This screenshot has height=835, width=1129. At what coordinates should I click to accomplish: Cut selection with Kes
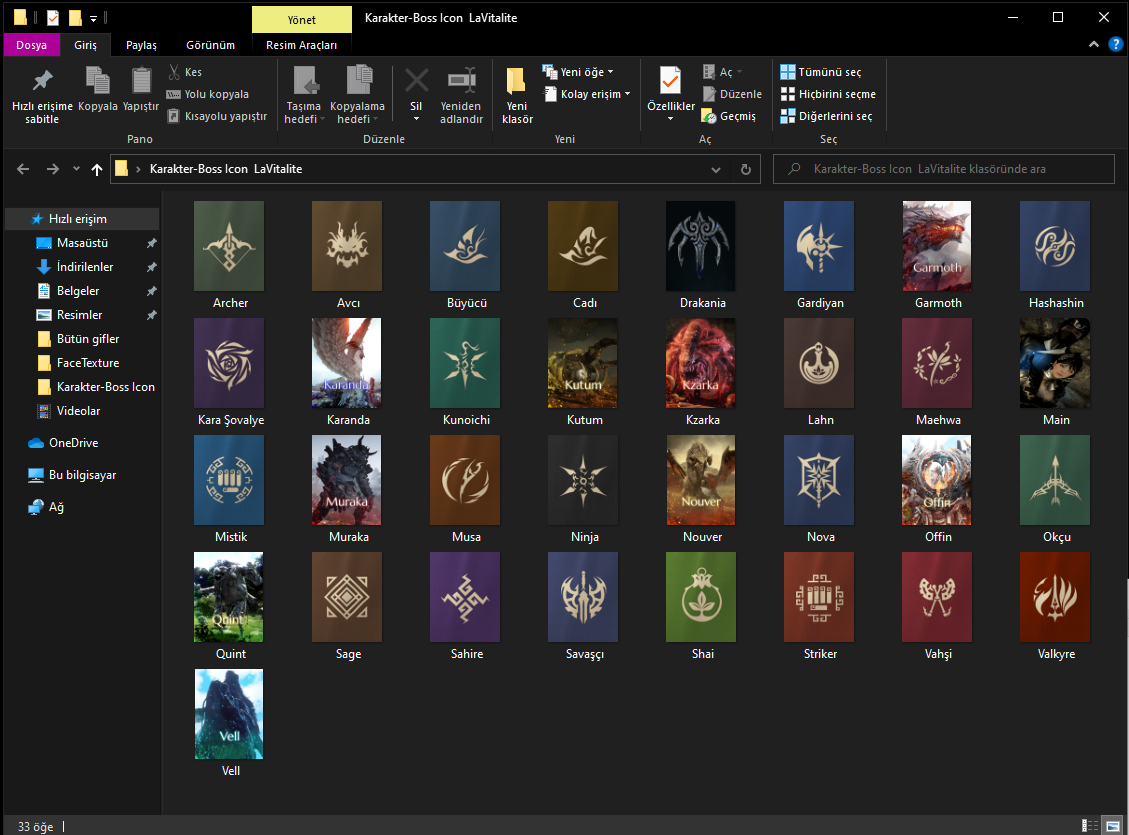tap(185, 72)
